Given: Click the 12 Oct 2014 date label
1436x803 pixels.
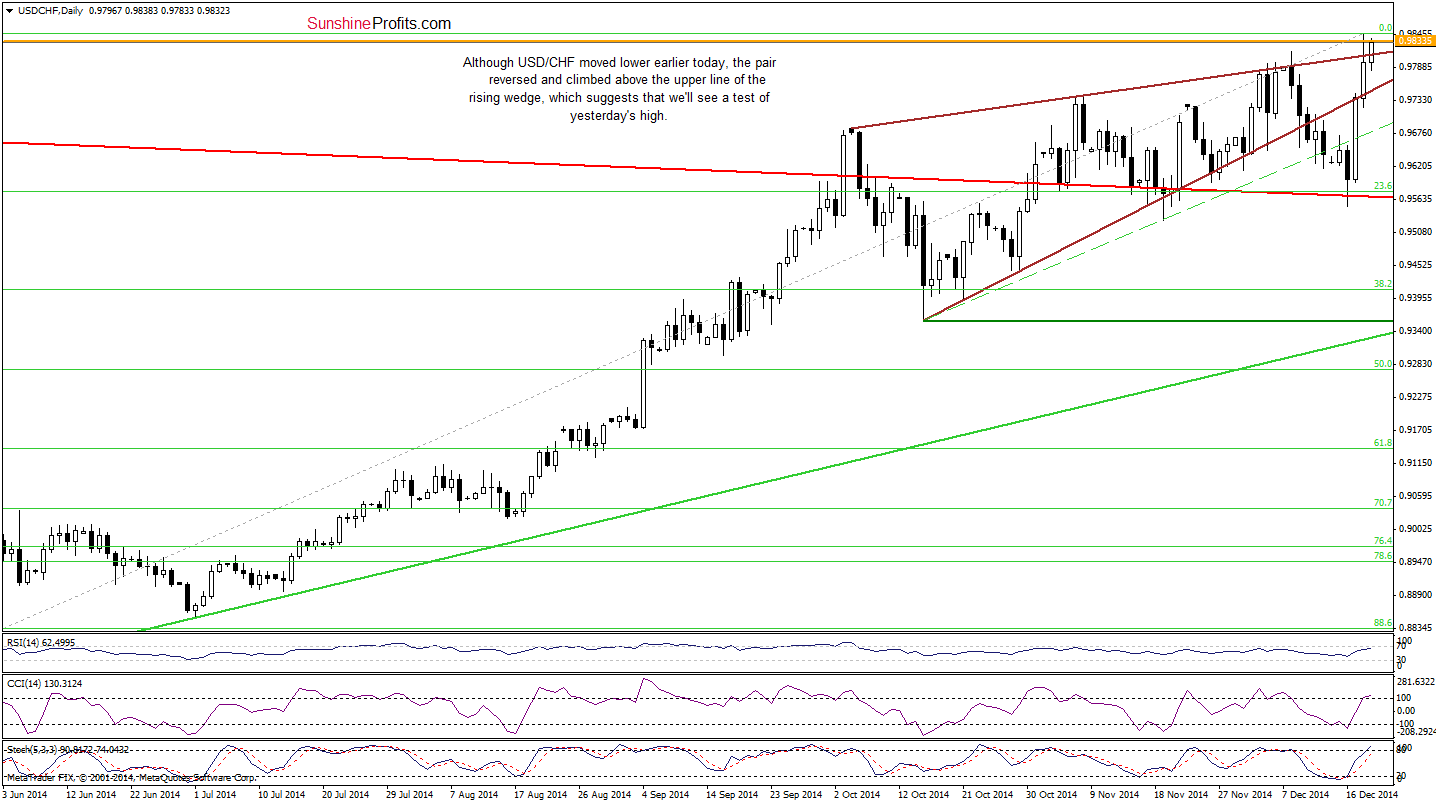Looking at the screenshot, I should tap(923, 795).
